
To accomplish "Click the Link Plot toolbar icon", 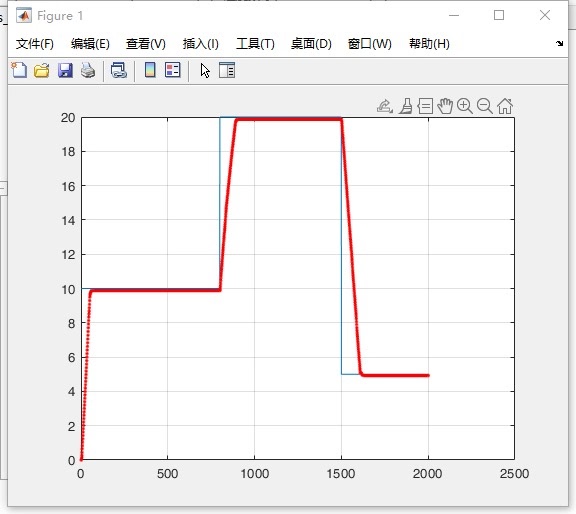I will (x=119, y=70).
